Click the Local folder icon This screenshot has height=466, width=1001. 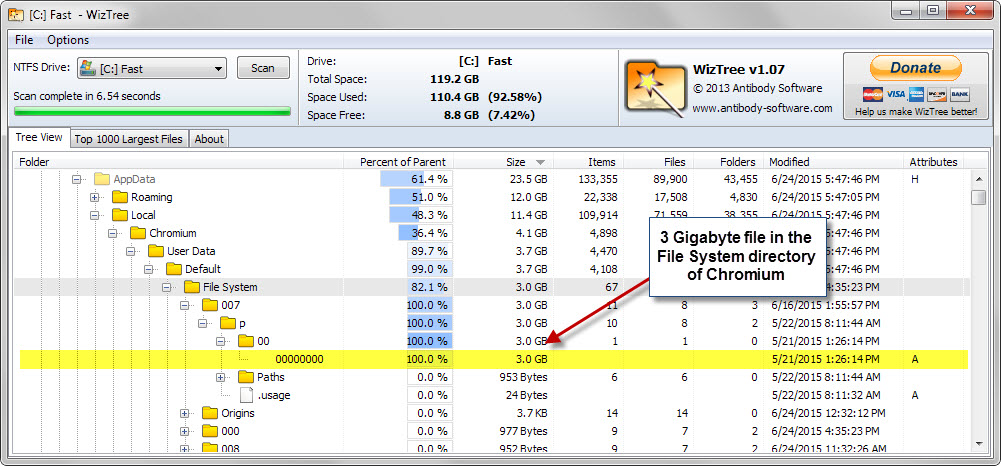coord(119,215)
